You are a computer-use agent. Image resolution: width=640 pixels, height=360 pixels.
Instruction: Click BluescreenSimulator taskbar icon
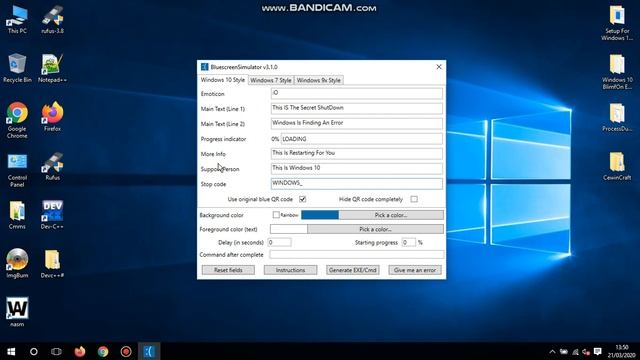coord(149,351)
